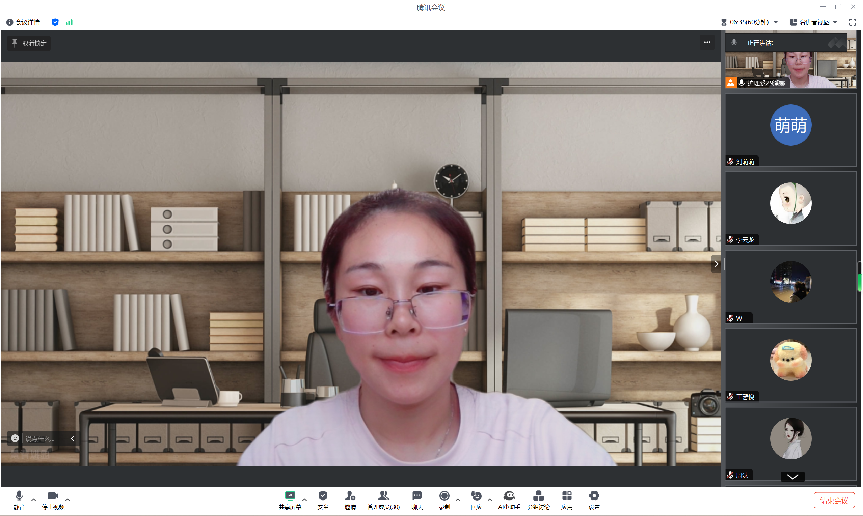Image resolution: width=863 pixels, height=516 pixels.
Task: Open the camera options arrow
Action: click(68, 498)
